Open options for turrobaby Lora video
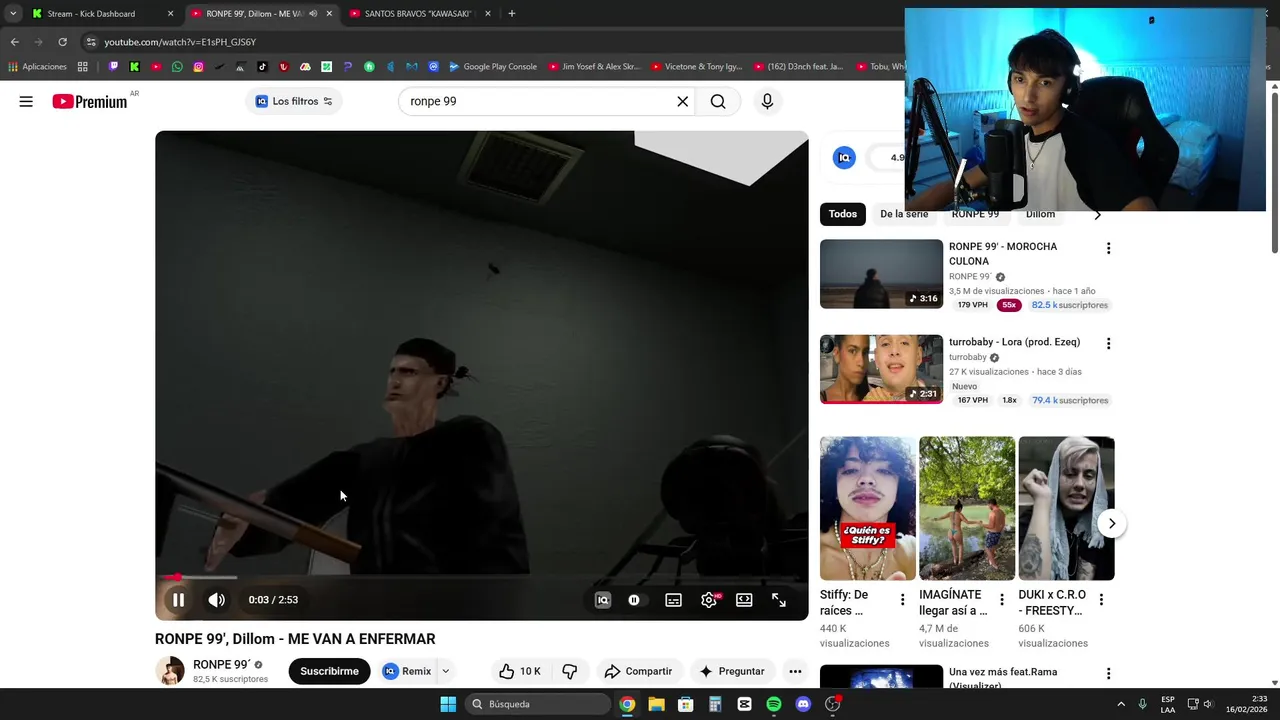The image size is (1280, 720). coord(1108,343)
